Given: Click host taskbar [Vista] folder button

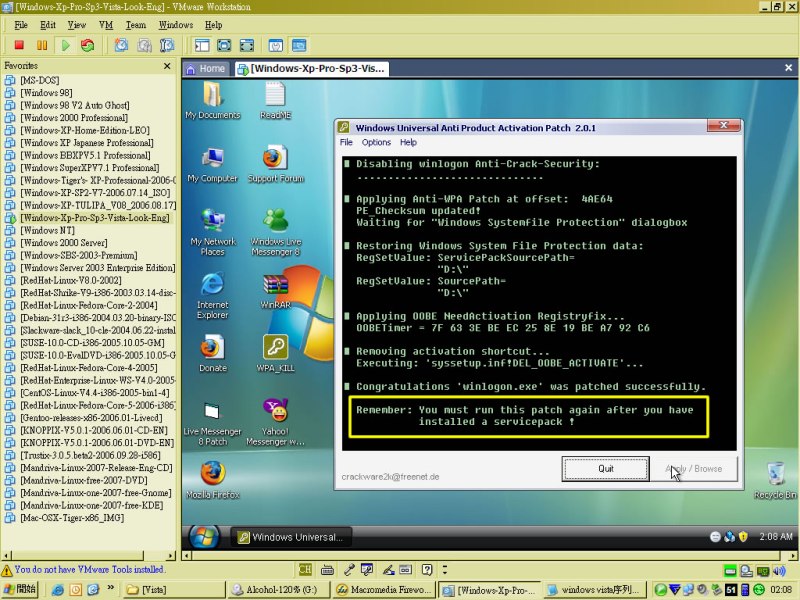Looking at the screenshot, I should click(174, 589).
